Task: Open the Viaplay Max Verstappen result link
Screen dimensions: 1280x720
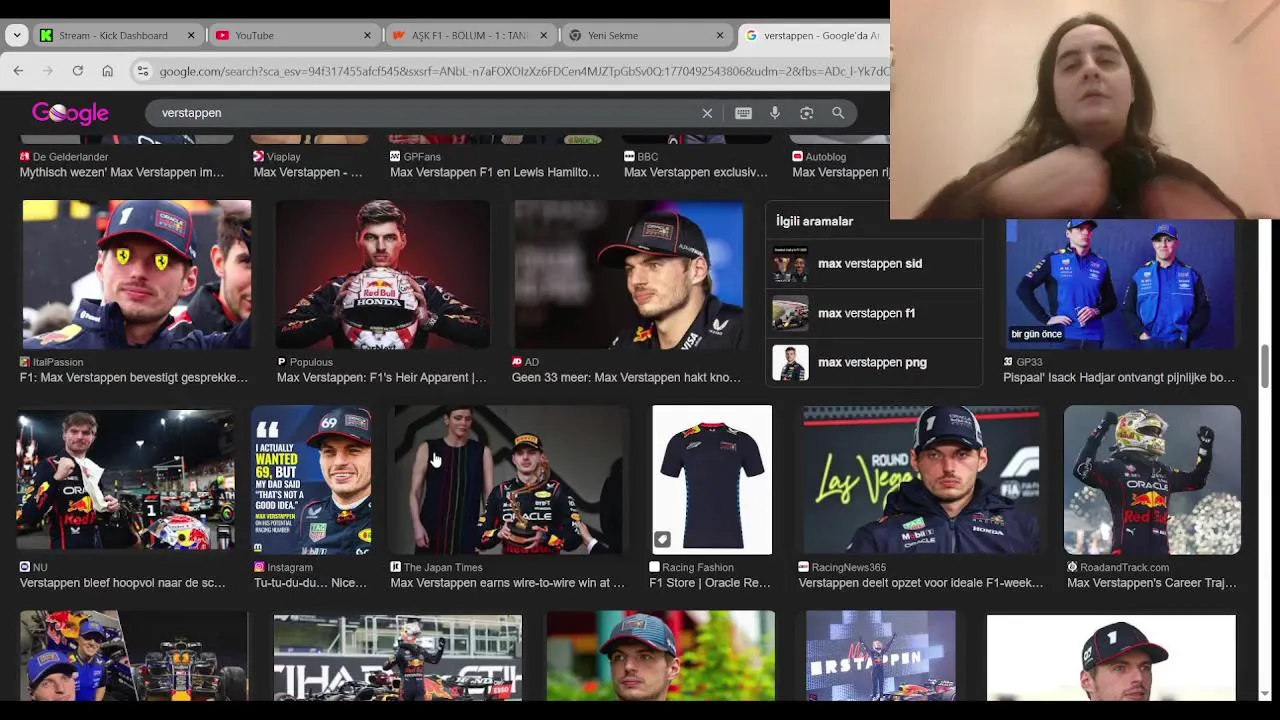Action: 308,172
